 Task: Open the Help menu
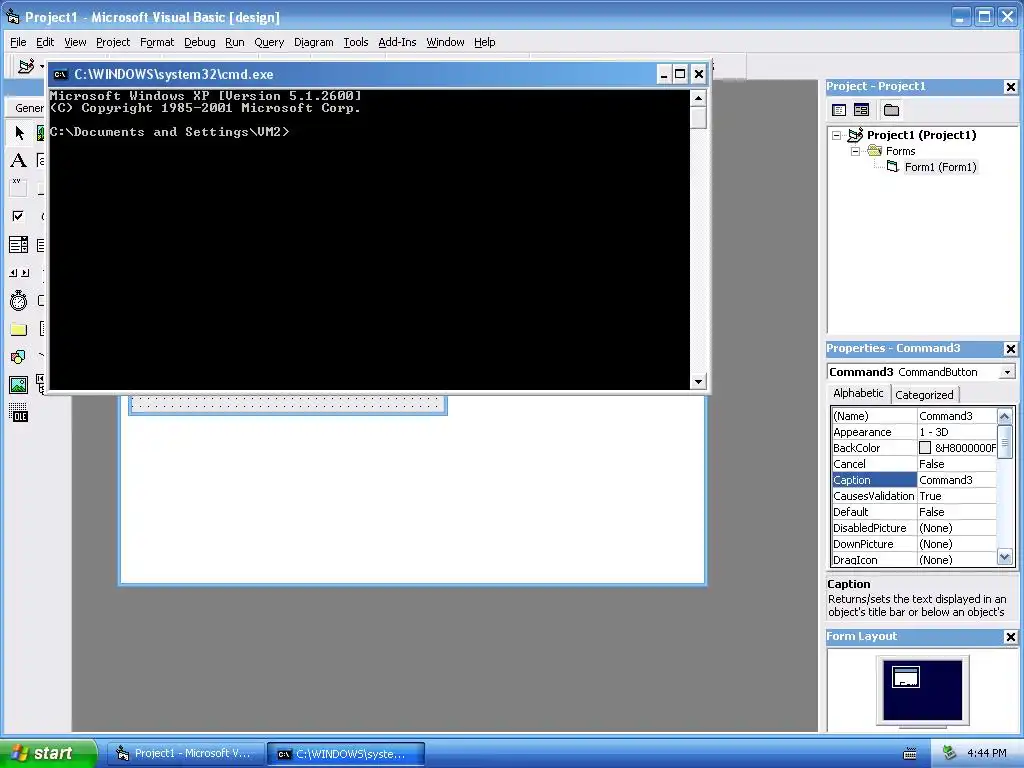click(x=485, y=42)
